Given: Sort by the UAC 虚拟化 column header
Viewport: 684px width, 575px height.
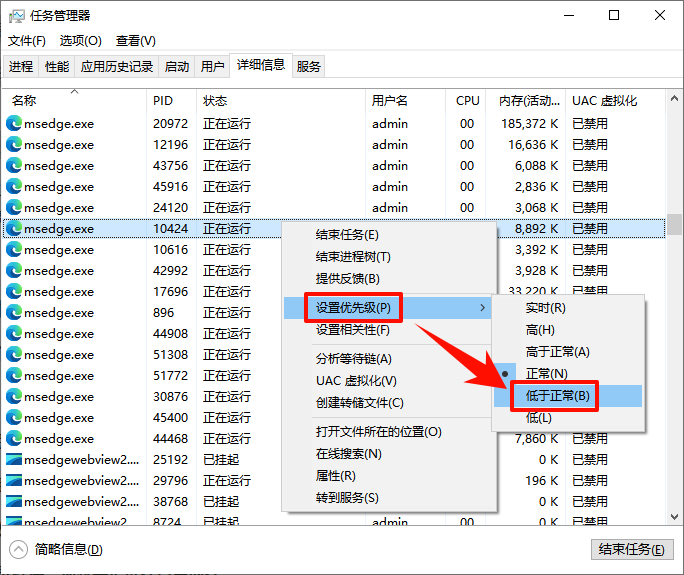Looking at the screenshot, I should click(616, 101).
